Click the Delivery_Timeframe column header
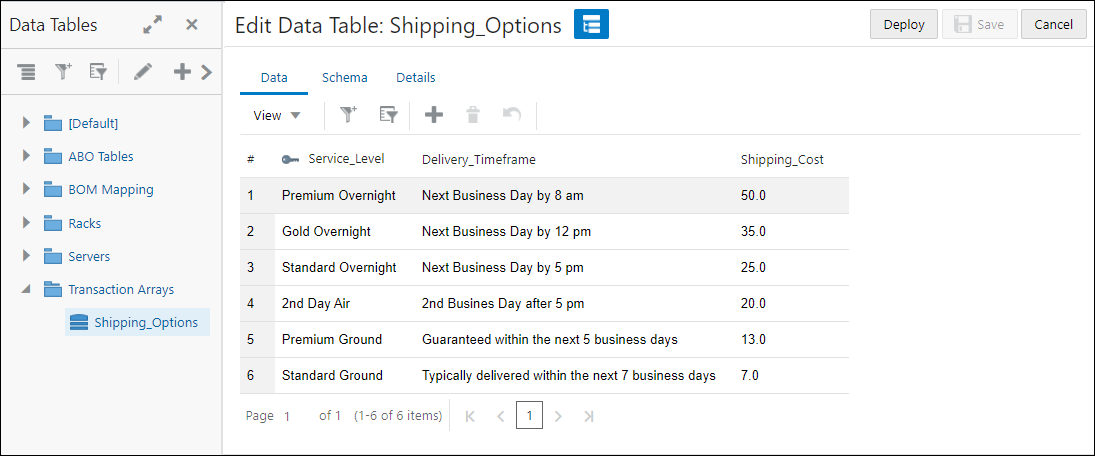1095x456 pixels. [x=479, y=160]
